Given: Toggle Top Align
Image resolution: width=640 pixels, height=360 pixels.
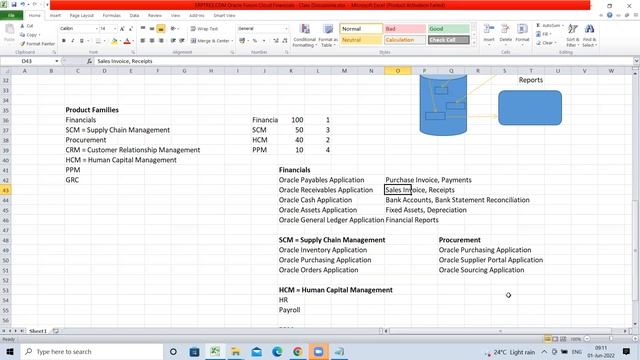Looking at the screenshot, I should [x=143, y=29].
